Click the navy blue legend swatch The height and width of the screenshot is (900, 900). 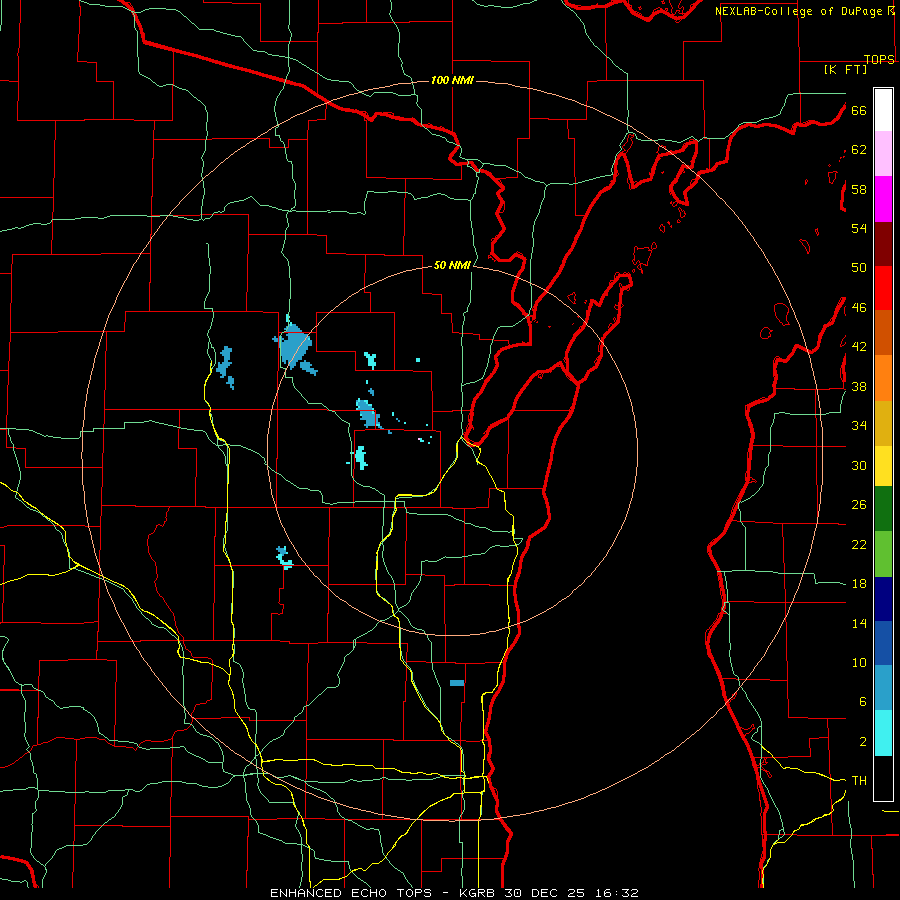tap(883, 599)
